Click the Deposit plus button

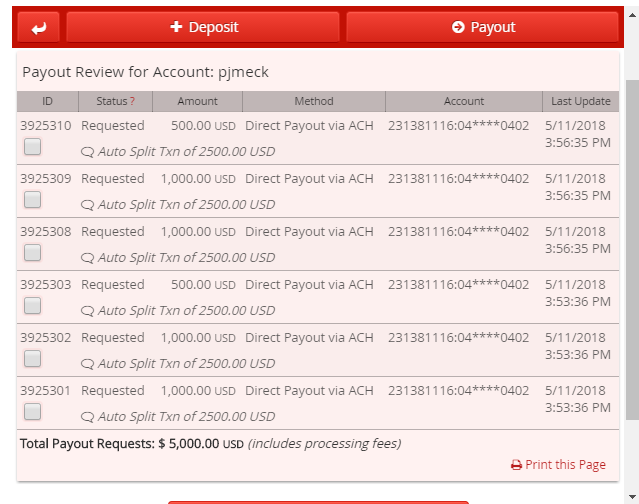pyautogui.click(x=203, y=27)
